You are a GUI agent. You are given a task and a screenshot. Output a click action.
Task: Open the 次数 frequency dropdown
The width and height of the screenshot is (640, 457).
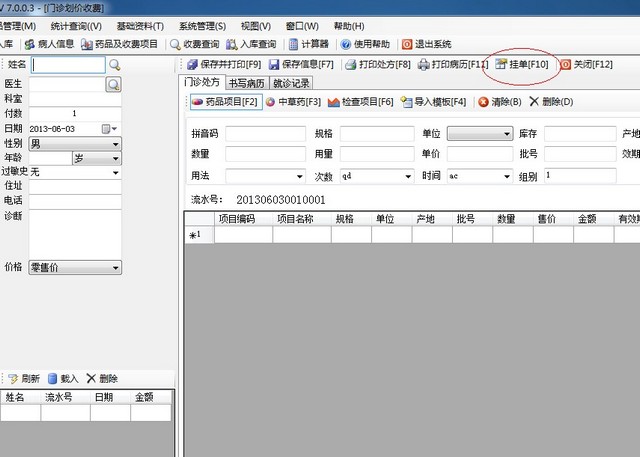tap(408, 176)
